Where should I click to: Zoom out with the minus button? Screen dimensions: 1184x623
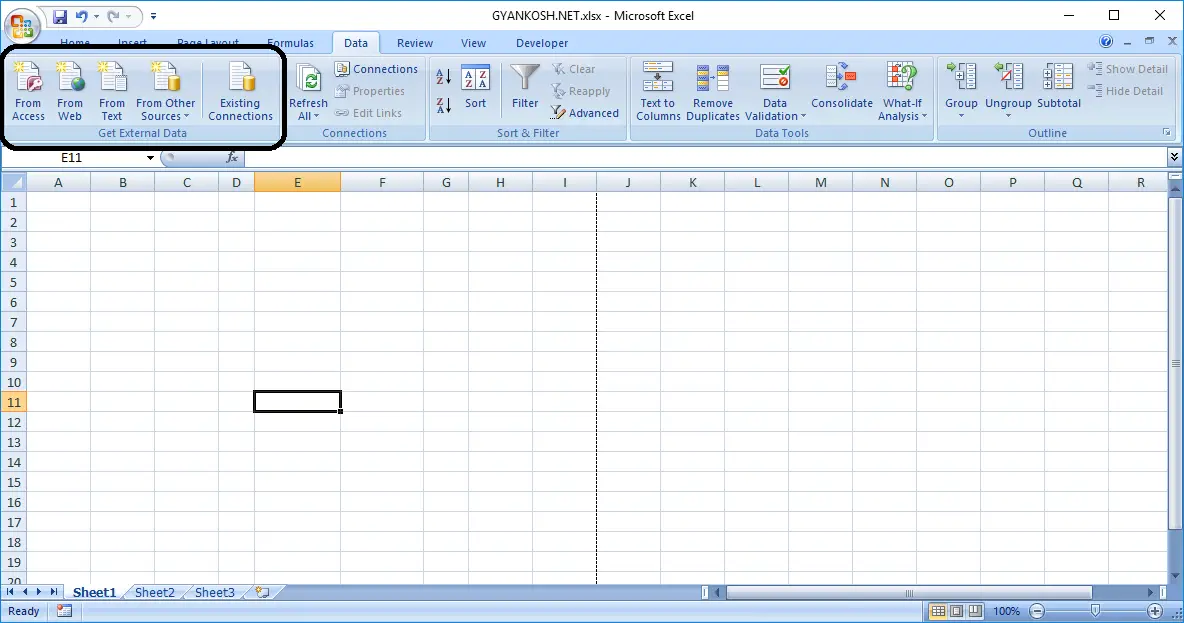(1037, 611)
